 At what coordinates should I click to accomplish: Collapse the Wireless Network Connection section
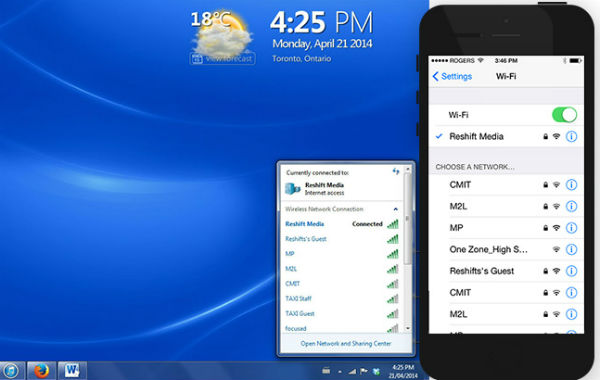tap(395, 209)
